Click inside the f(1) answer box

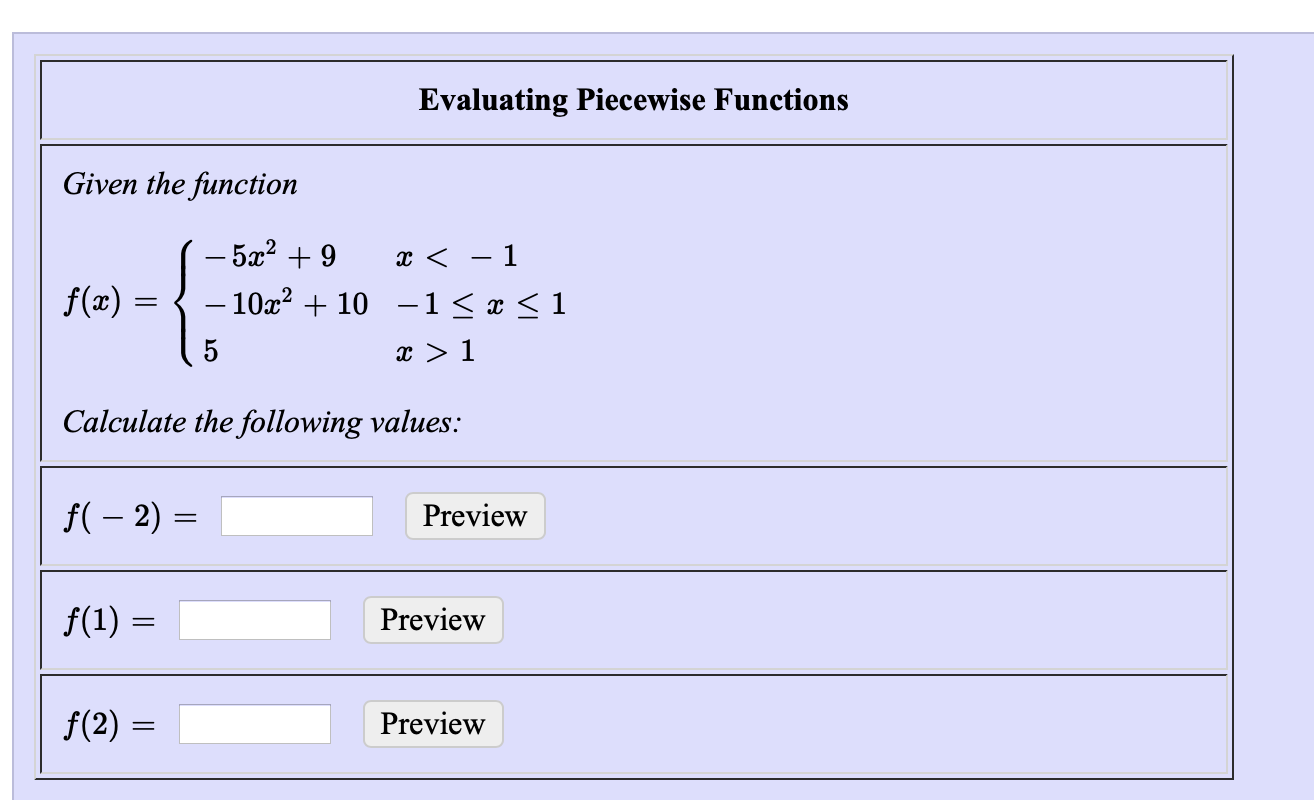point(254,620)
